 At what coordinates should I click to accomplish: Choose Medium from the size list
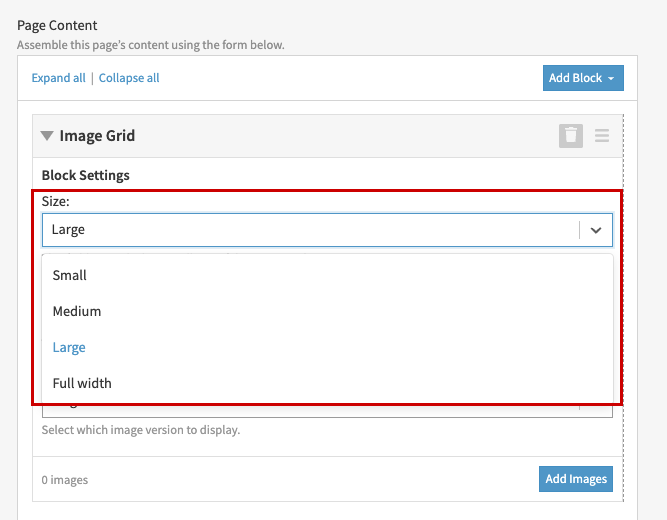tap(77, 311)
